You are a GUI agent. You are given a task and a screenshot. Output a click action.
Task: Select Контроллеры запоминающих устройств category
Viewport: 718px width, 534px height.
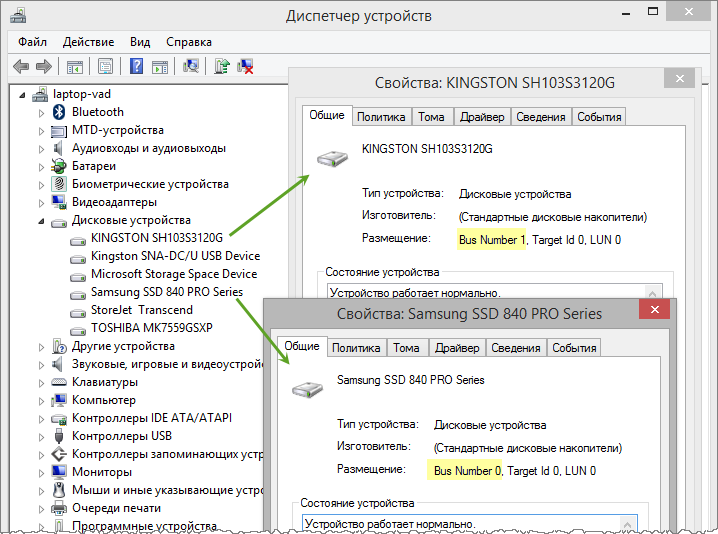click(168, 454)
